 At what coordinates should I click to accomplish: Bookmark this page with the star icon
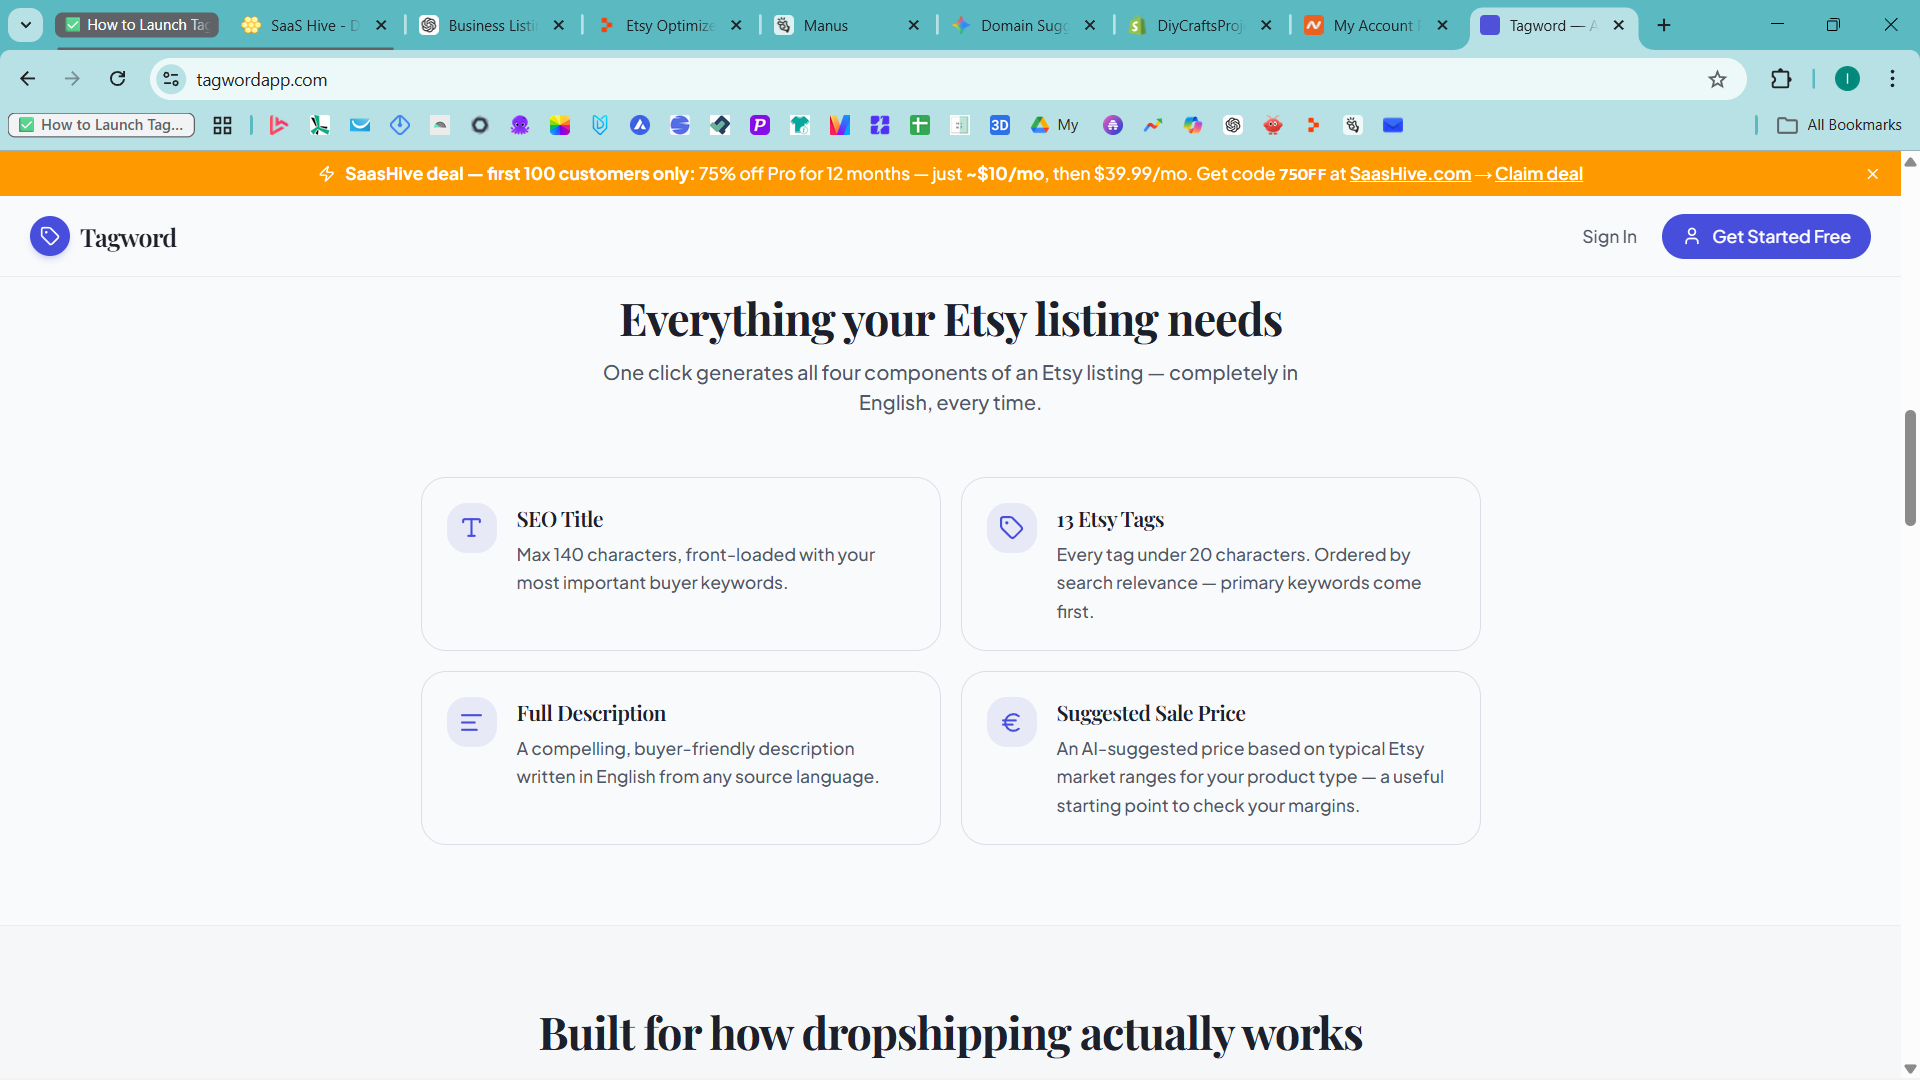(x=1718, y=79)
